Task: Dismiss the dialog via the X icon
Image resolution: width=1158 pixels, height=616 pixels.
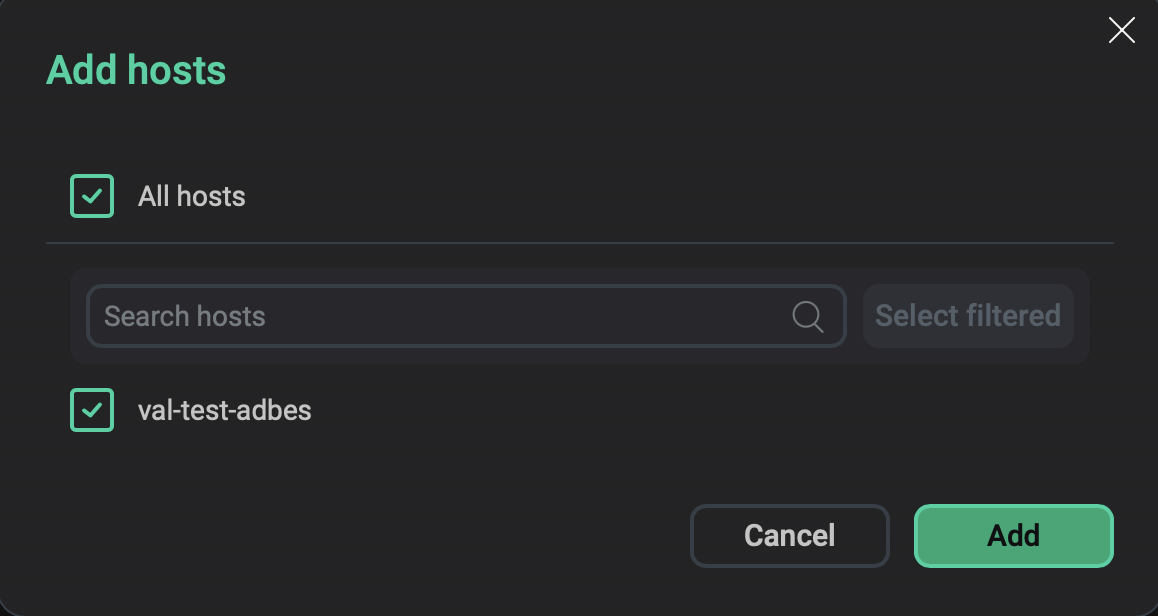Action: click(1122, 31)
